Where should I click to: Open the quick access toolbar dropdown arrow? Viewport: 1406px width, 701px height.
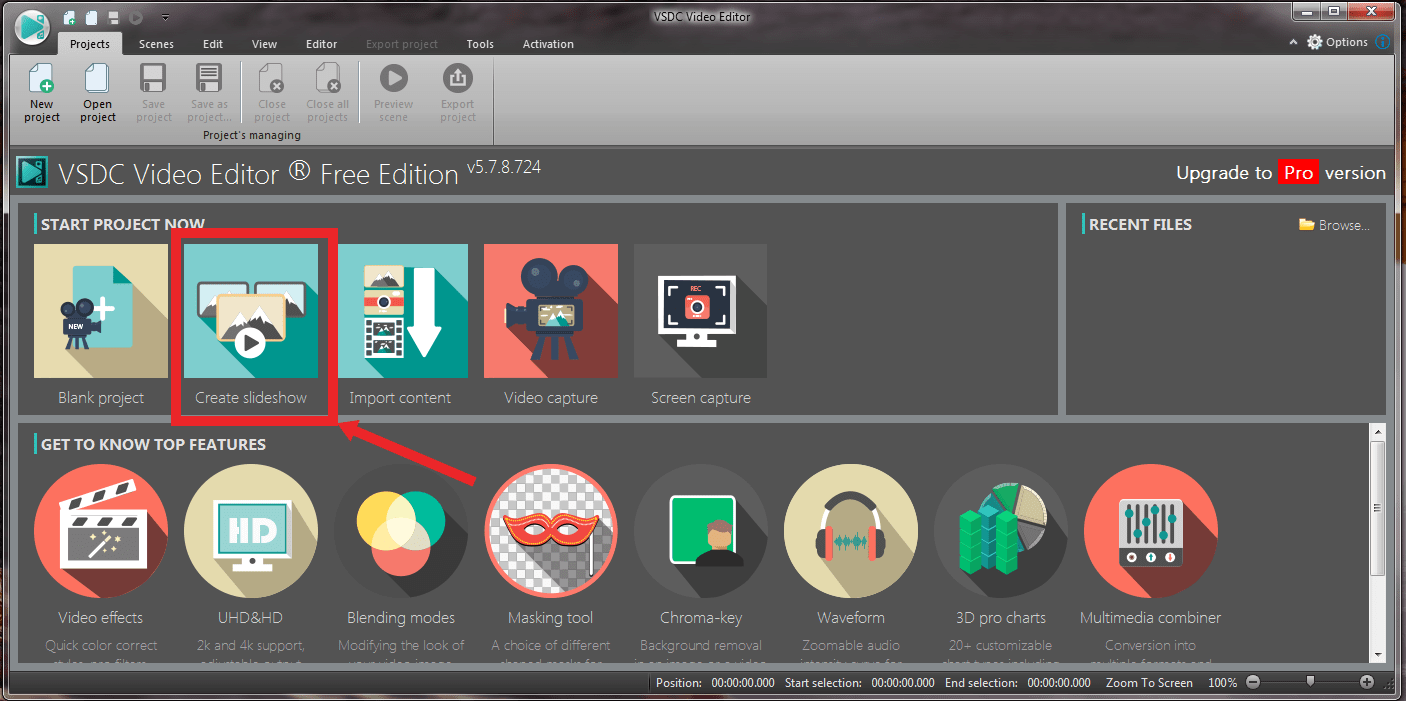click(x=165, y=17)
